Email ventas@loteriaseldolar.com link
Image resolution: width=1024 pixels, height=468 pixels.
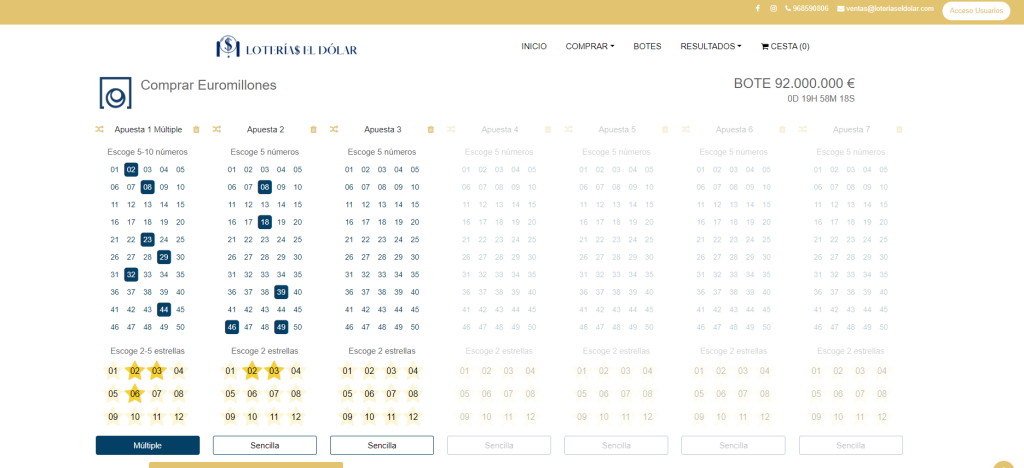pos(886,8)
